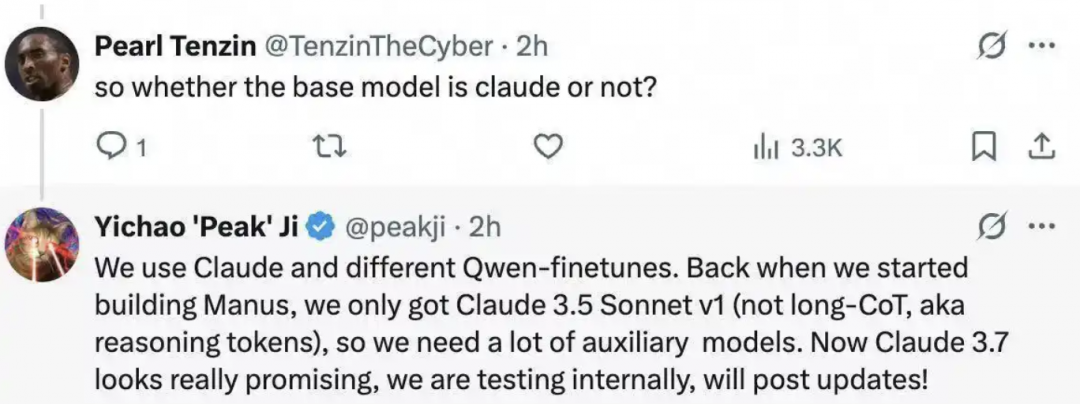Click the Grok icon on Yichao's reply
Screen dimensions: 1080x404
point(991,227)
